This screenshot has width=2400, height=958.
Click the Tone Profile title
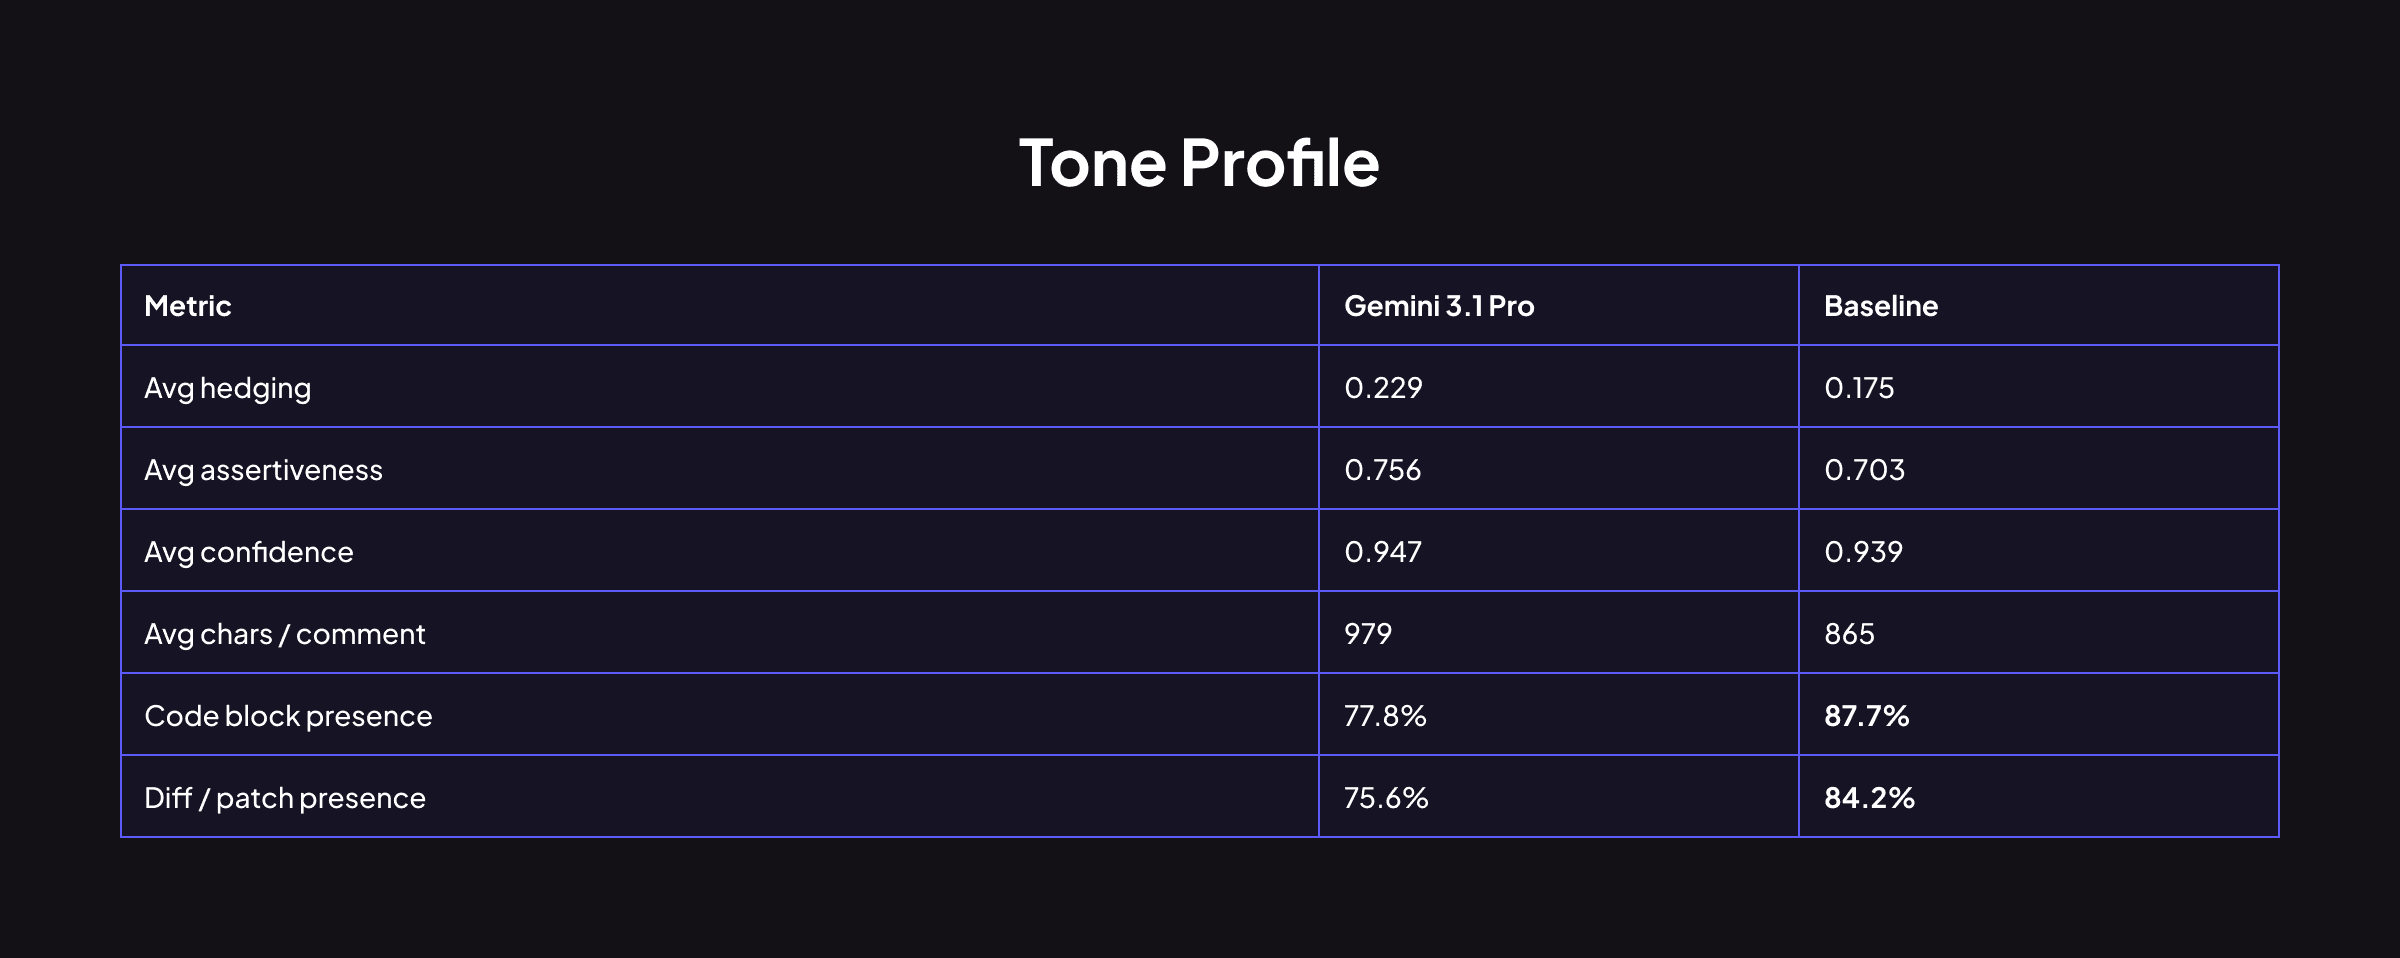pyautogui.click(x=1199, y=162)
